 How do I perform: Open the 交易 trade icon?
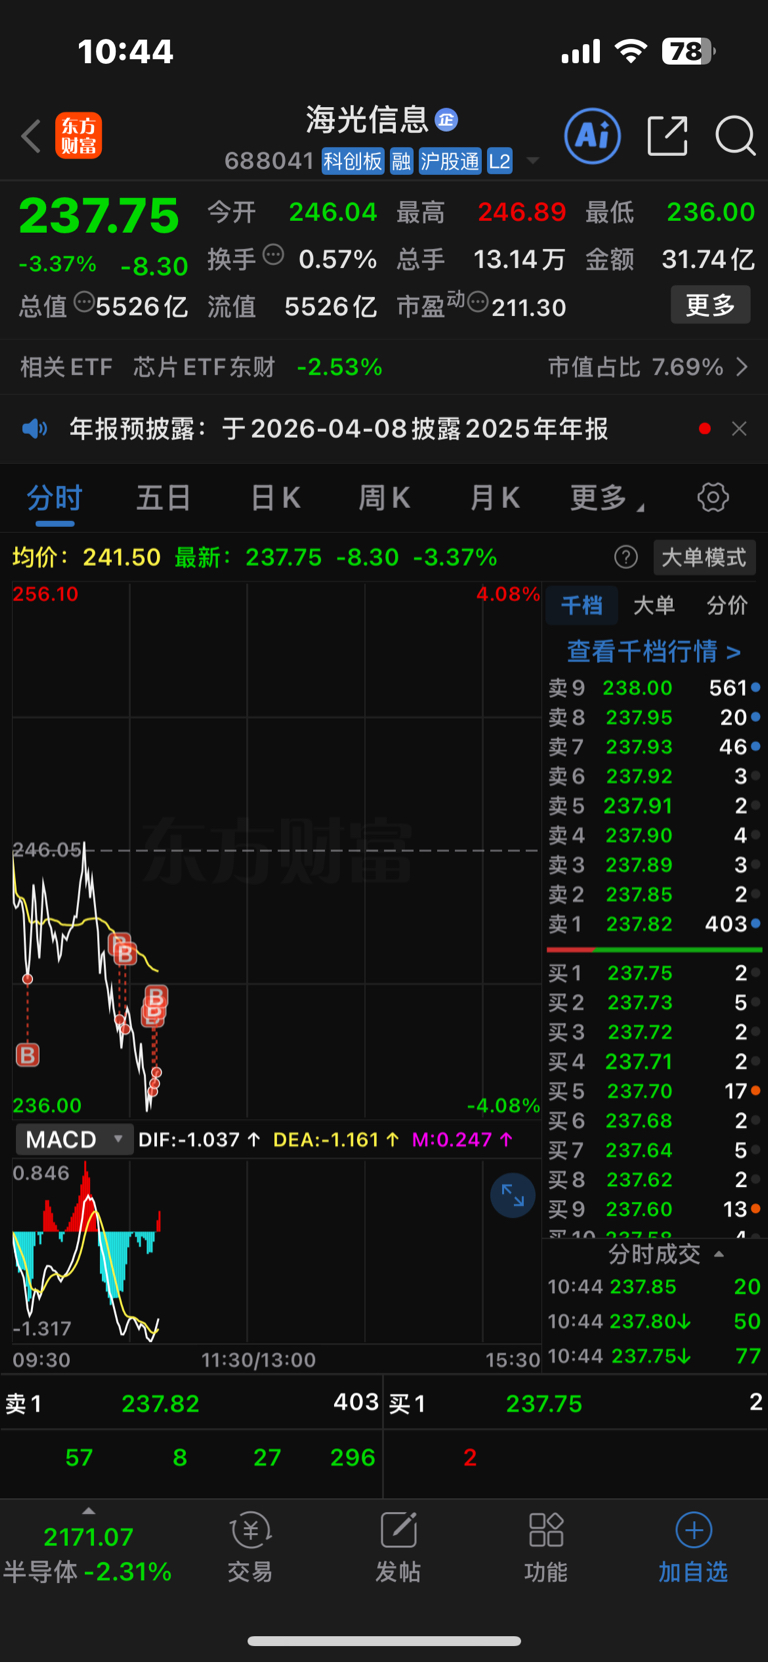(x=250, y=1547)
